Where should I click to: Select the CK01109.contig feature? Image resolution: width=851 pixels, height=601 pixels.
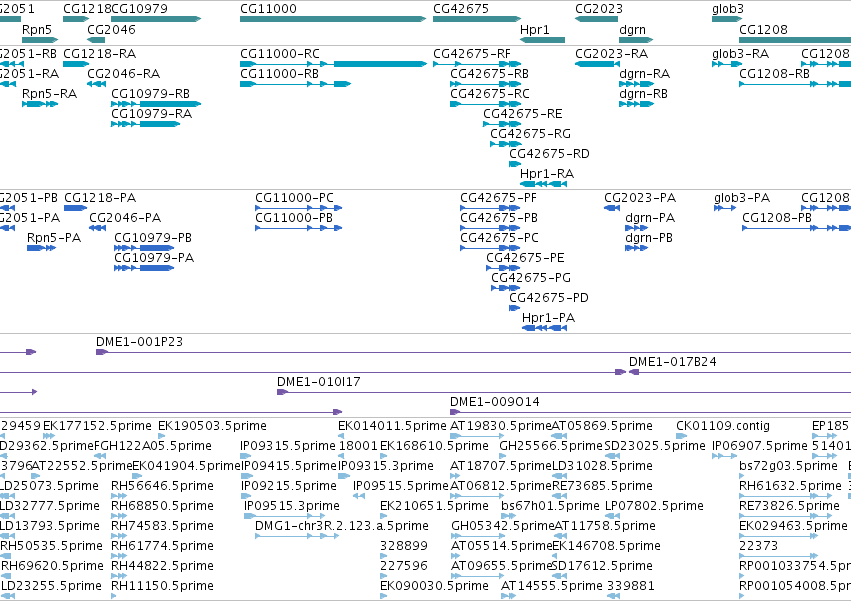tap(682, 436)
